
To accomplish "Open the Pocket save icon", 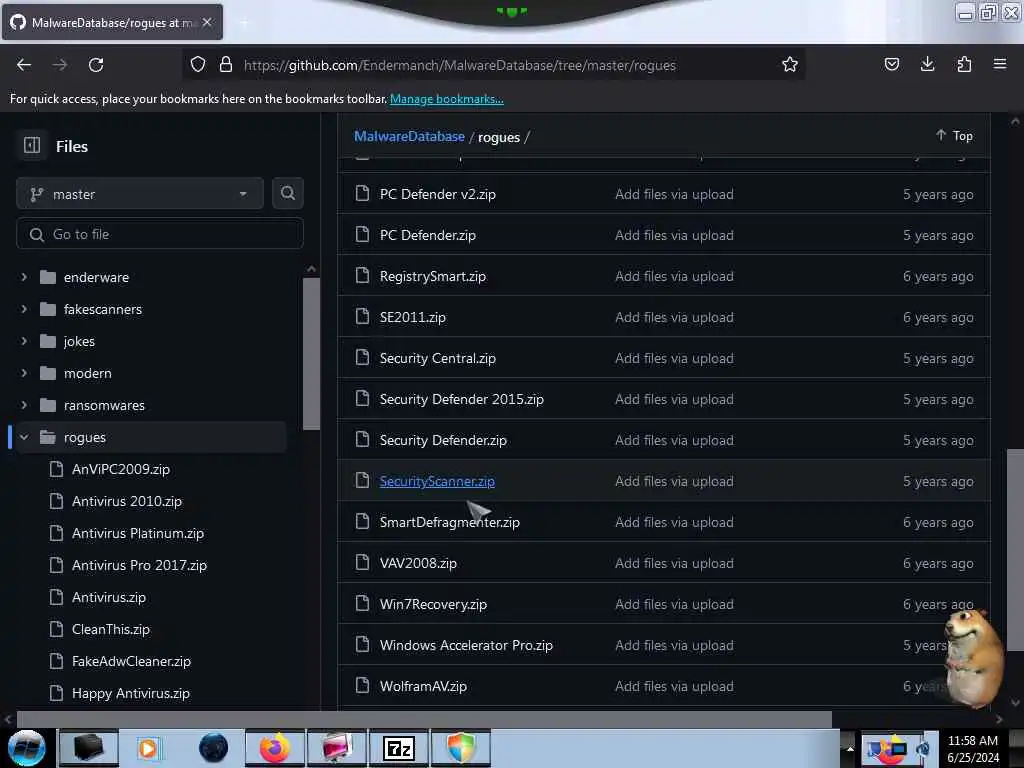I will click(x=891, y=64).
